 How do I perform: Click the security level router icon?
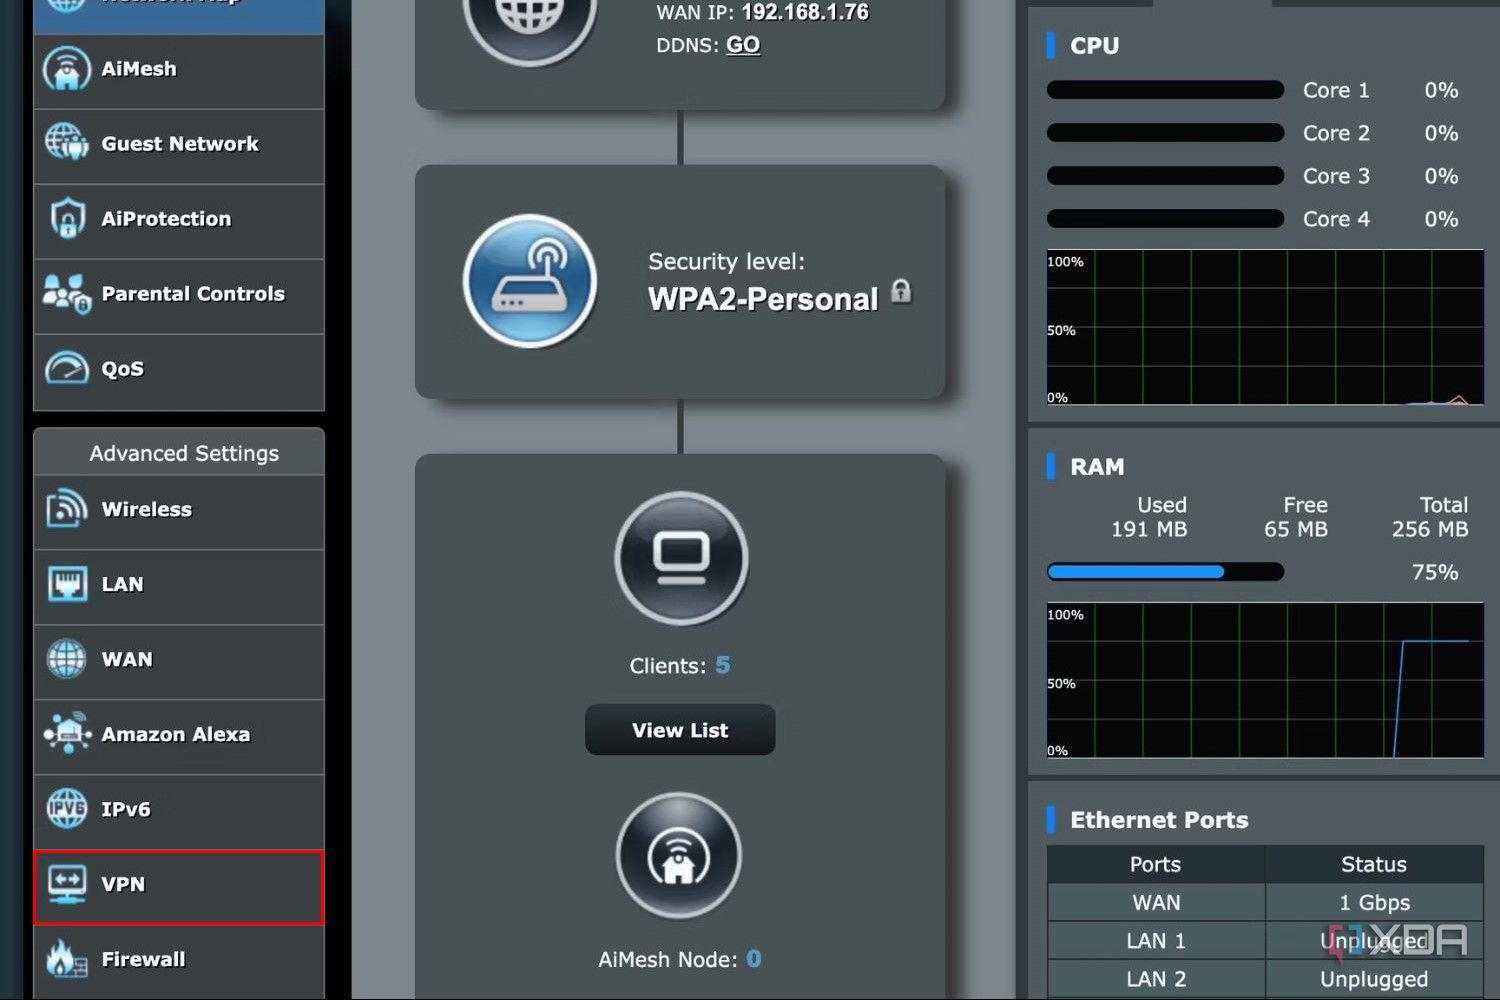(x=530, y=282)
